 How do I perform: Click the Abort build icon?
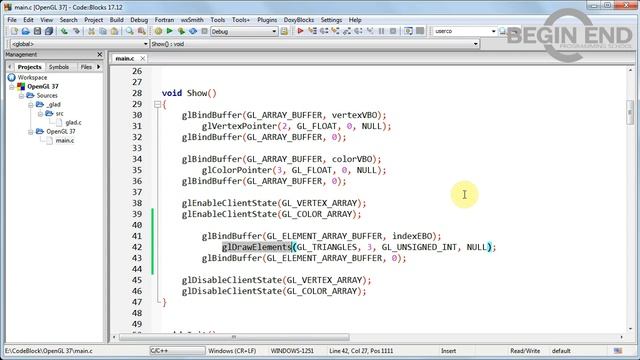pos(204,31)
